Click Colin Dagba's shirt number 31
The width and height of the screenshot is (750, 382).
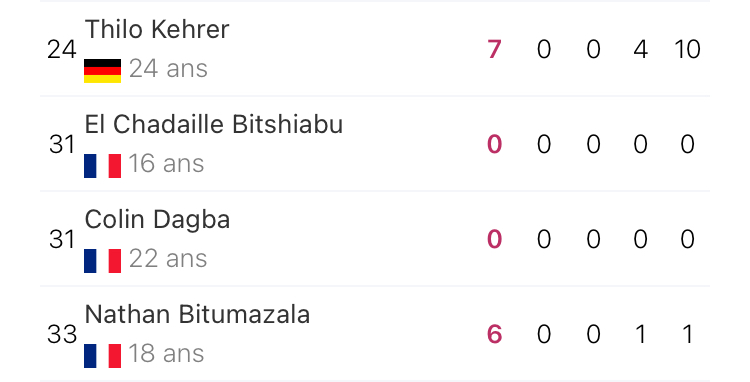click(x=62, y=240)
